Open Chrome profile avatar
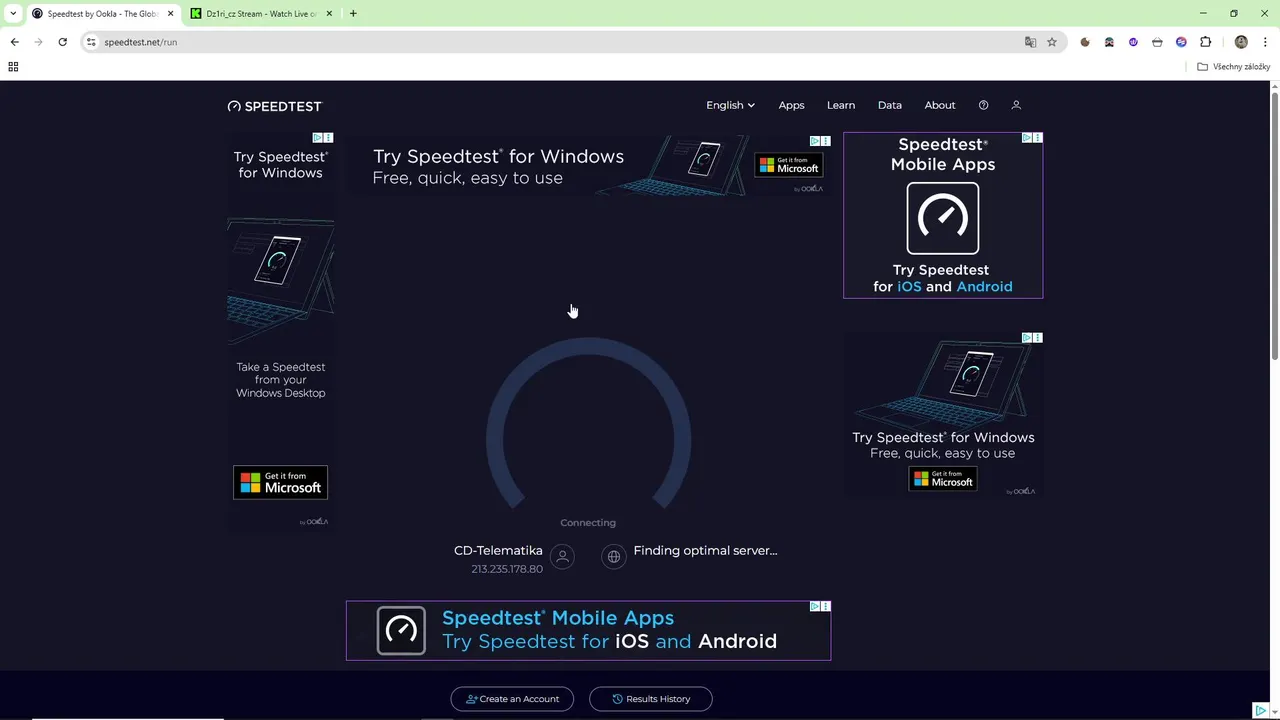 [x=1241, y=42]
